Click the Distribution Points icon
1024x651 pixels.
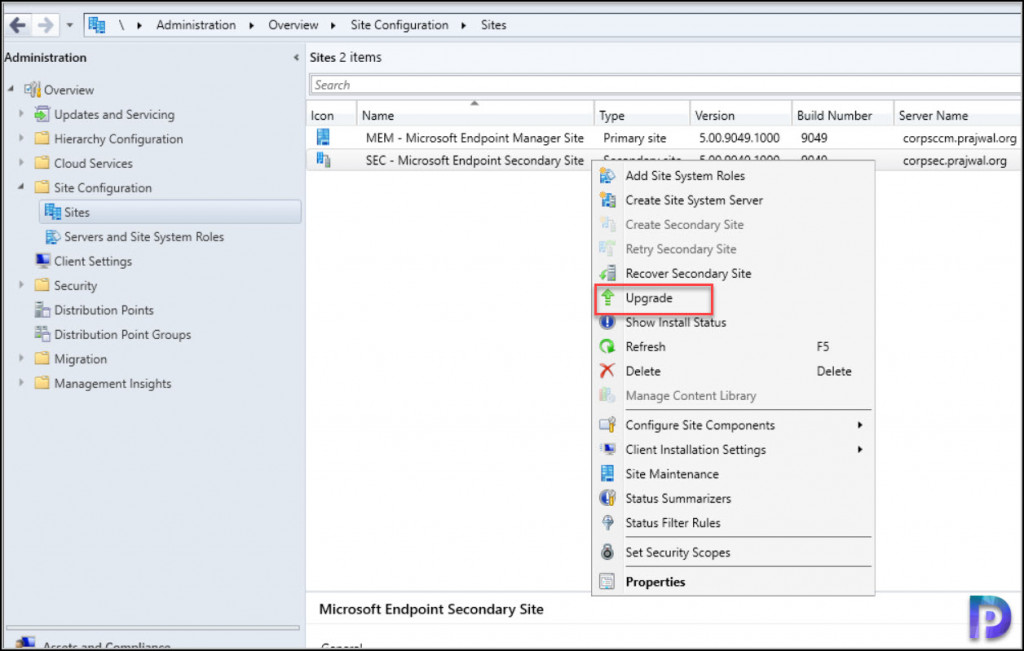click(x=42, y=310)
